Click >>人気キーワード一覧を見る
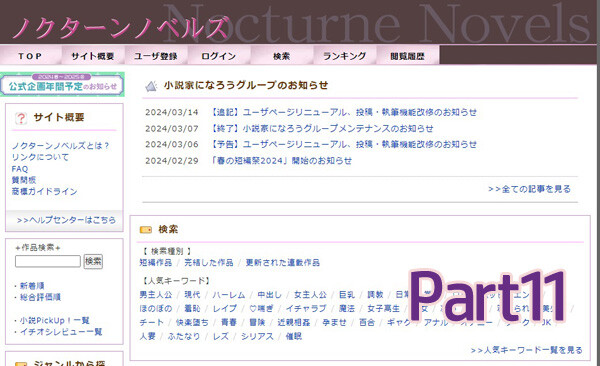600x366 pixels. (527, 350)
